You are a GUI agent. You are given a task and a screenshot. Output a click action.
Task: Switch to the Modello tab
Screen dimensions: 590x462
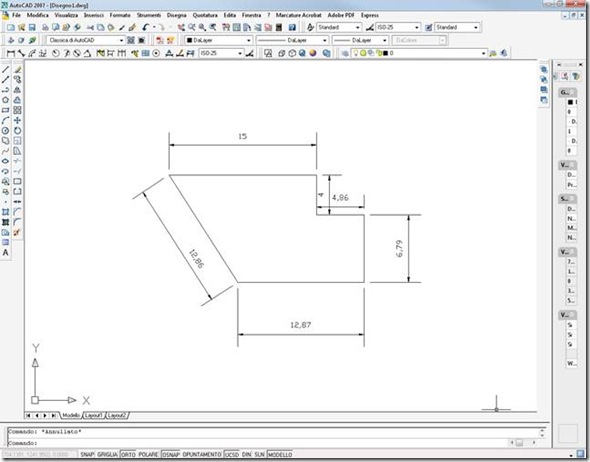(71, 415)
